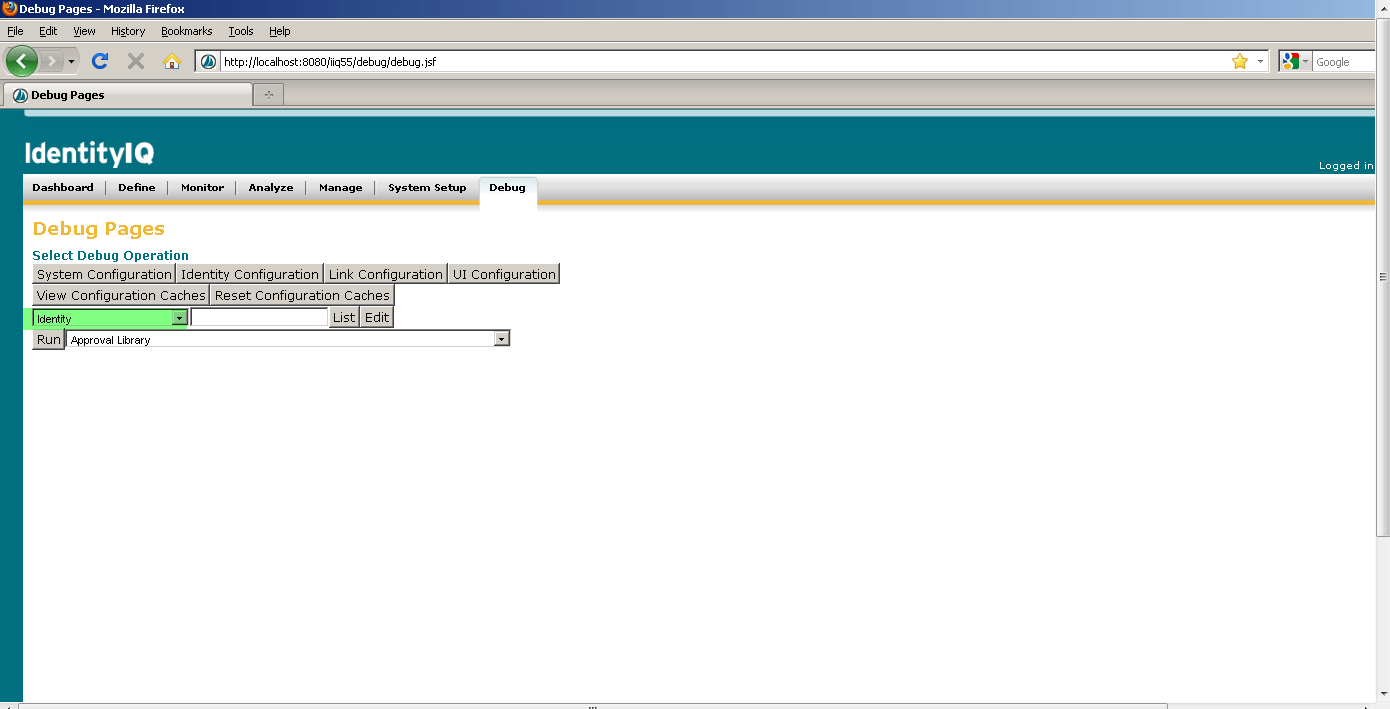Image resolution: width=1390 pixels, height=709 pixels.
Task: Open the Help menu
Action: [x=280, y=31]
